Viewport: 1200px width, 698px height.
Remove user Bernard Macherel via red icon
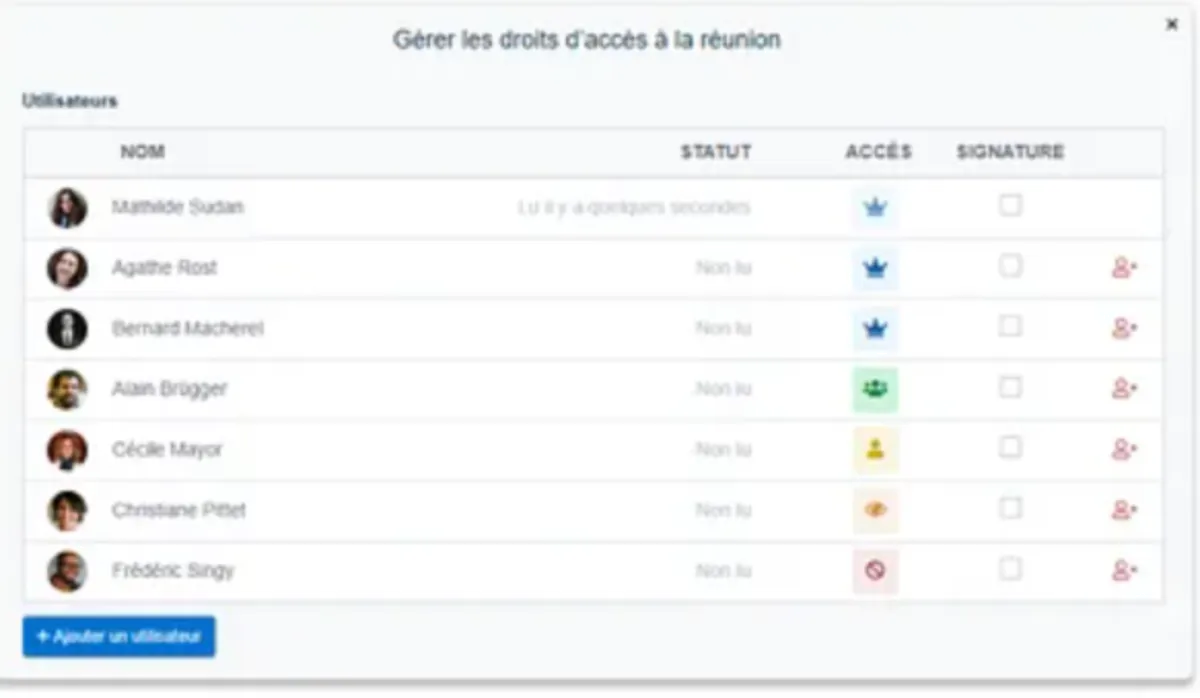[x=1124, y=329]
